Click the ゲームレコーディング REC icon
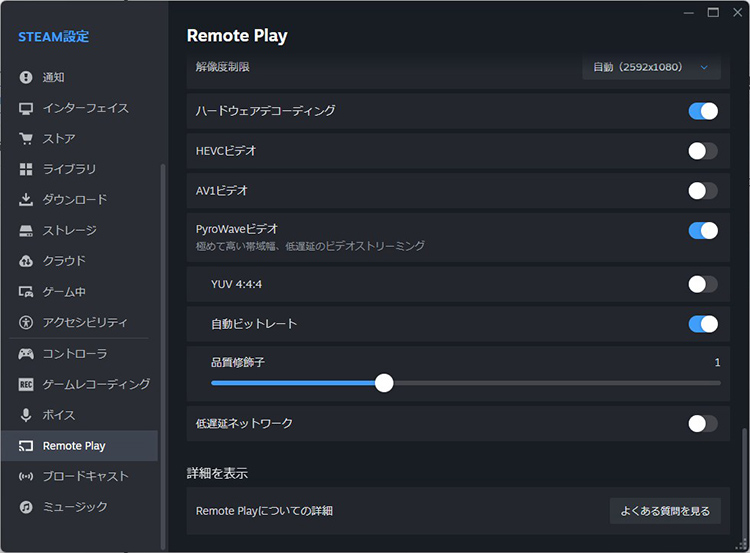This screenshot has height=553, width=750. pyautogui.click(x=26, y=384)
